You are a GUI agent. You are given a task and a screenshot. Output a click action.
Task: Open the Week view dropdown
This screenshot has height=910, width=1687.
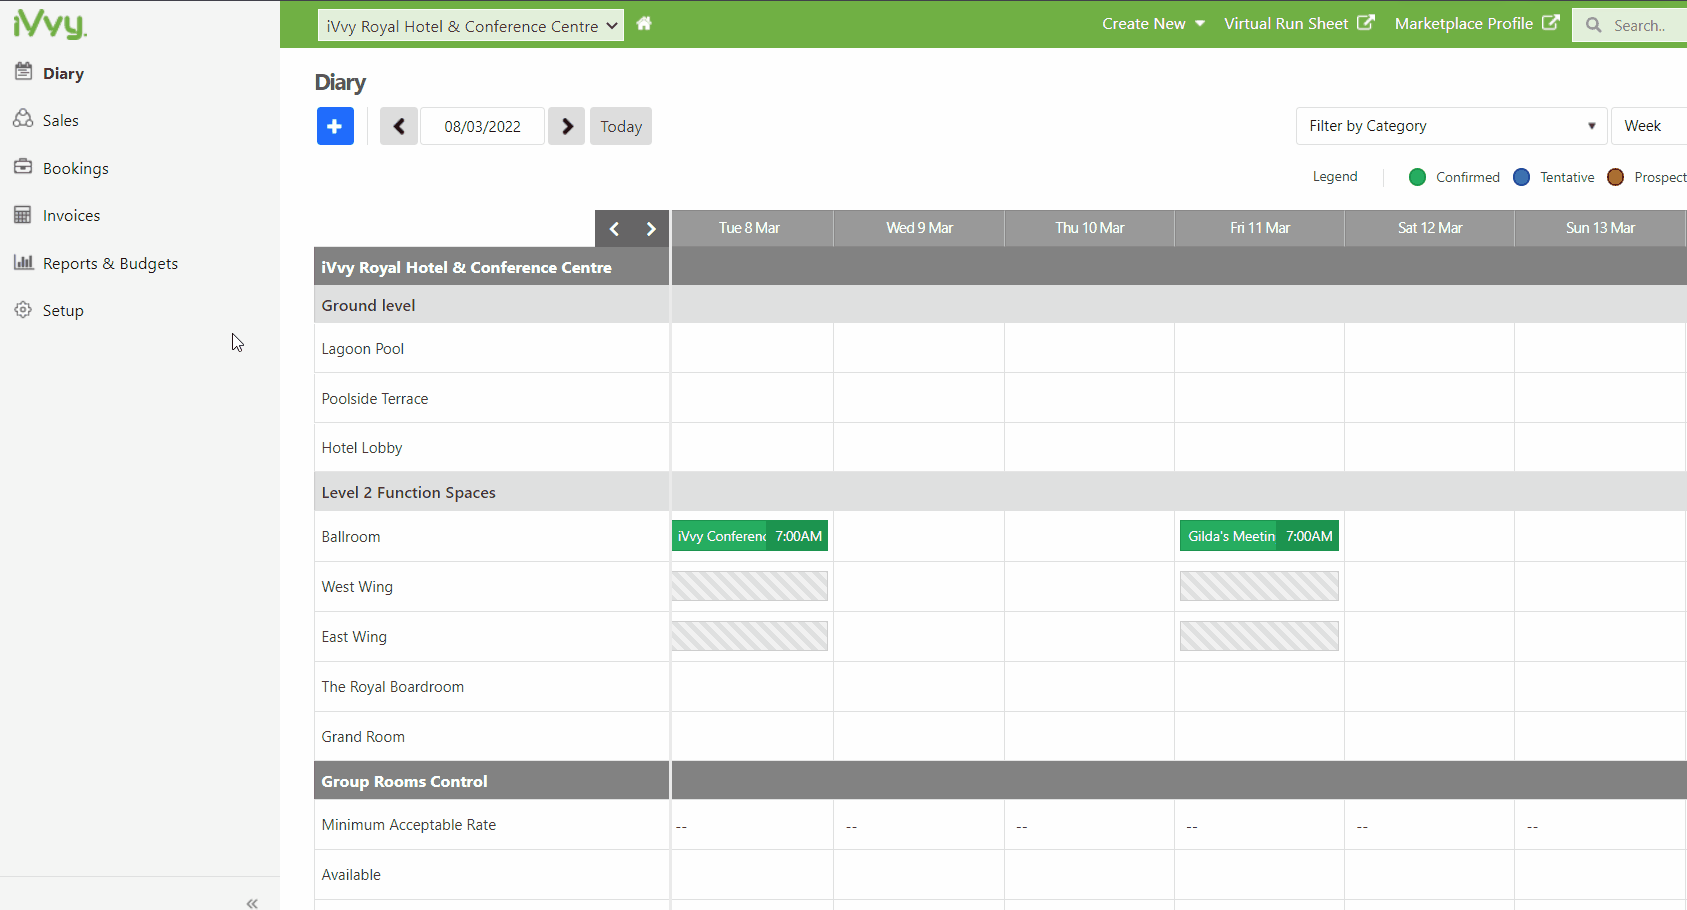click(1650, 126)
